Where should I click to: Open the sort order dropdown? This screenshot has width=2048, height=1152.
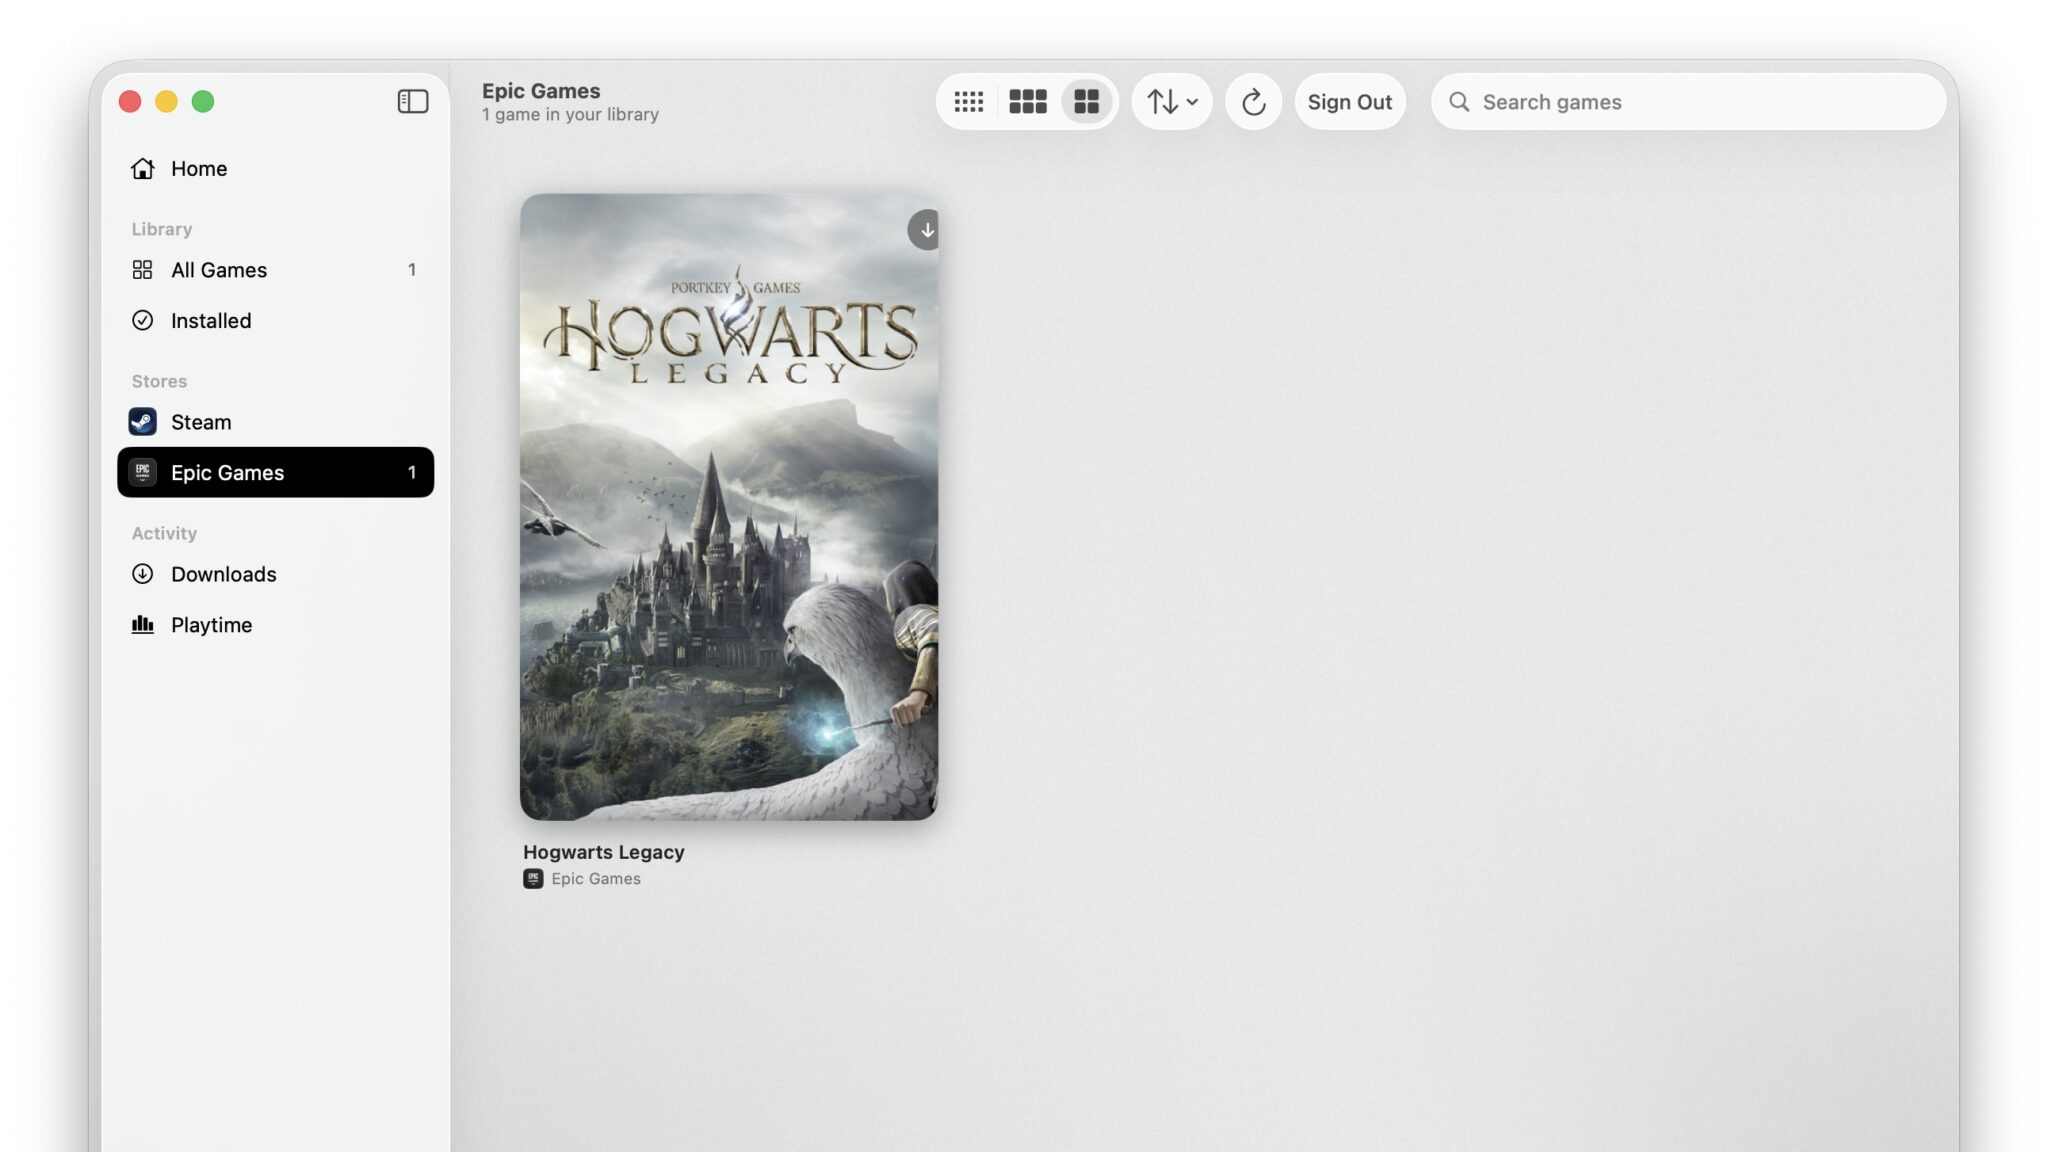tap(1172, 102)
